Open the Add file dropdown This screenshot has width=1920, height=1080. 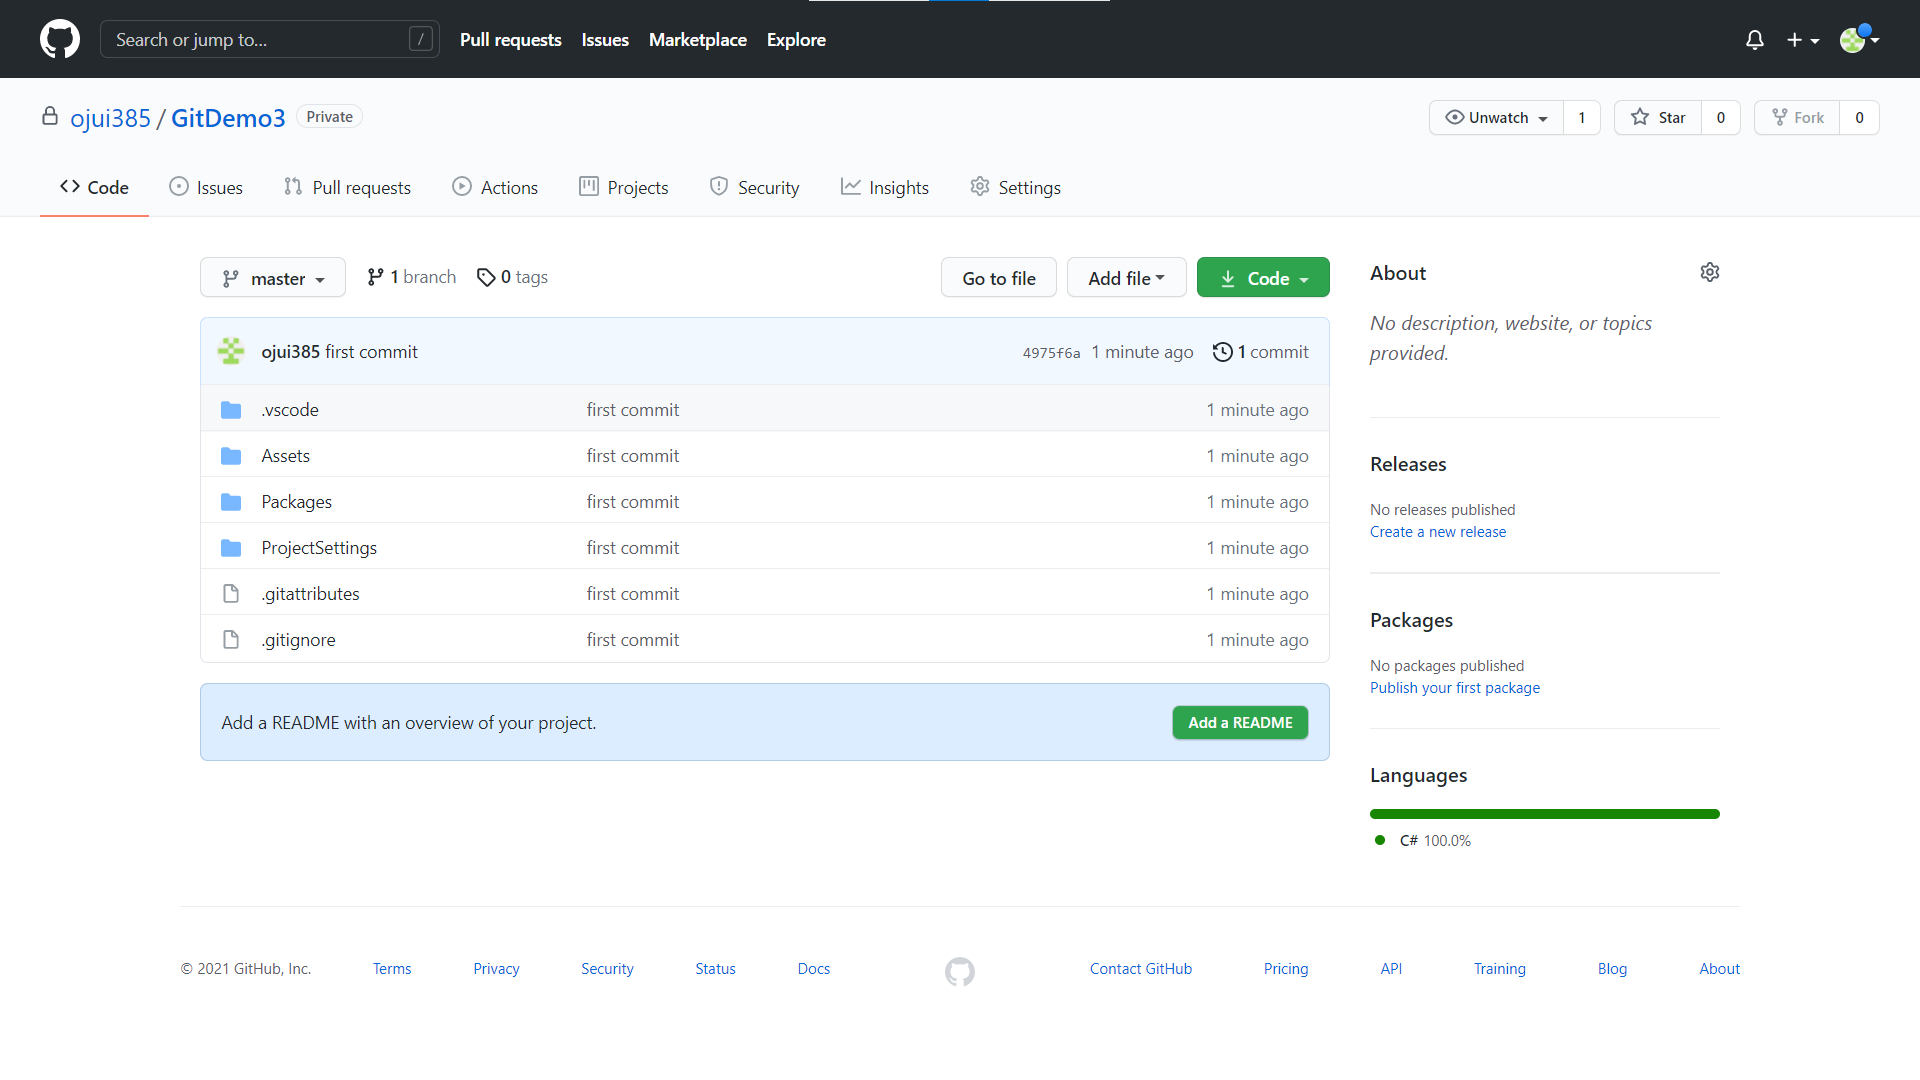(1126, 278)
